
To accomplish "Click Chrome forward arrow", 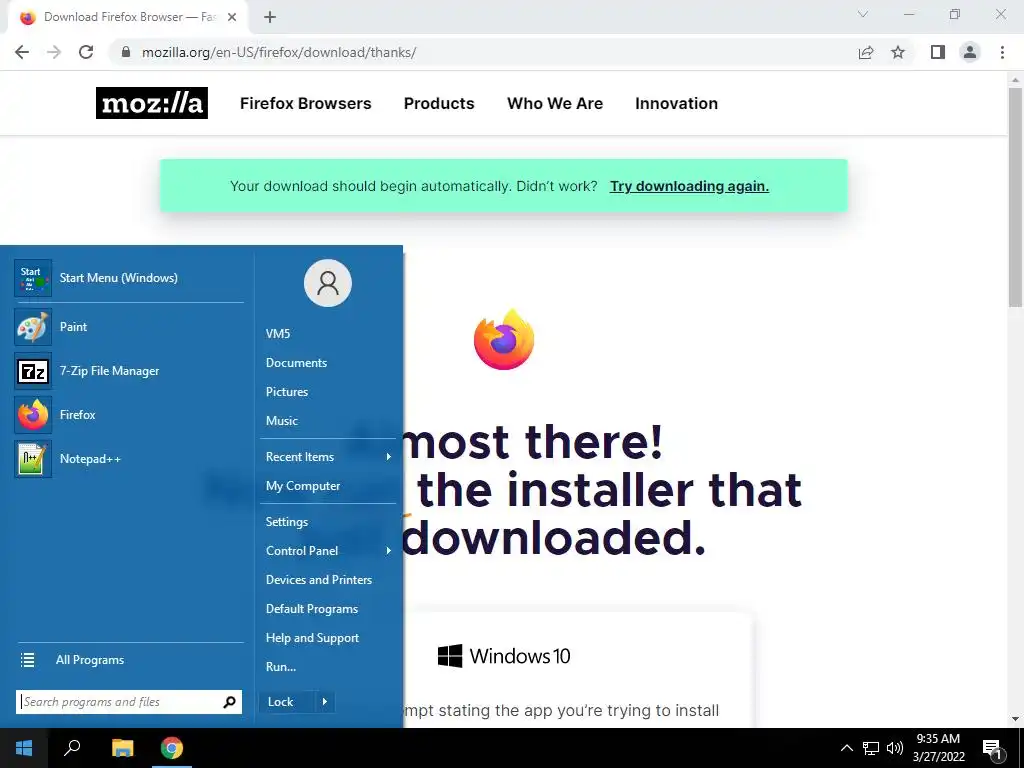I will click(x=54, y=52).
